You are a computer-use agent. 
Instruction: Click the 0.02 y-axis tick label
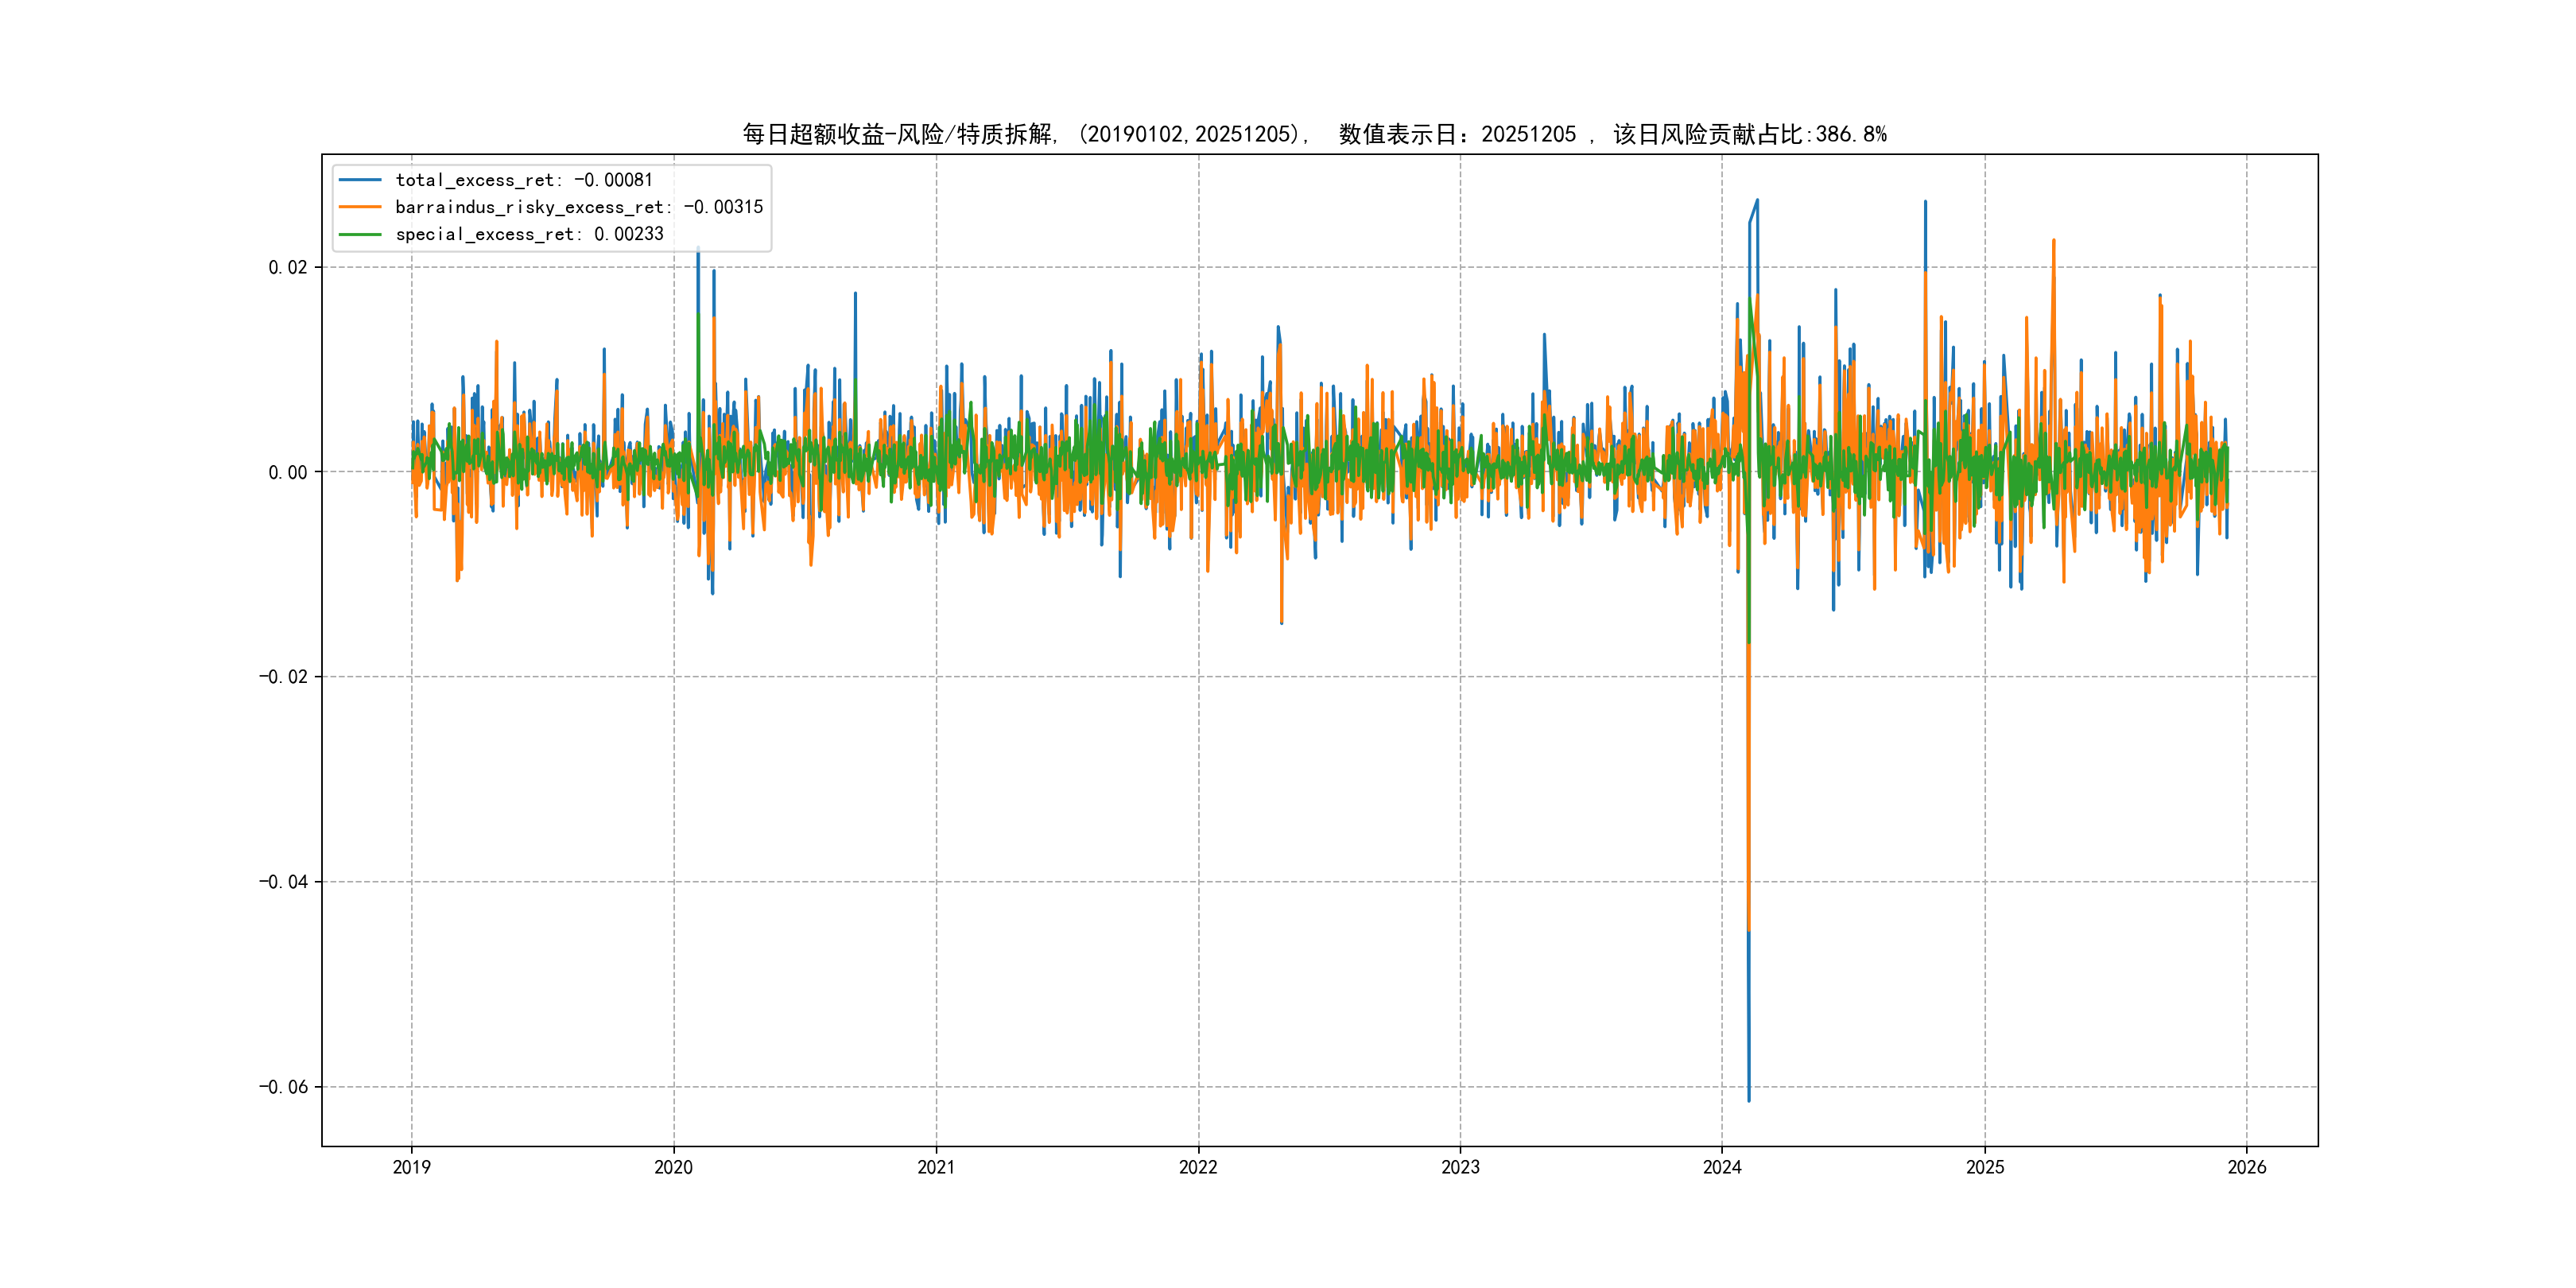pos(287,267)
